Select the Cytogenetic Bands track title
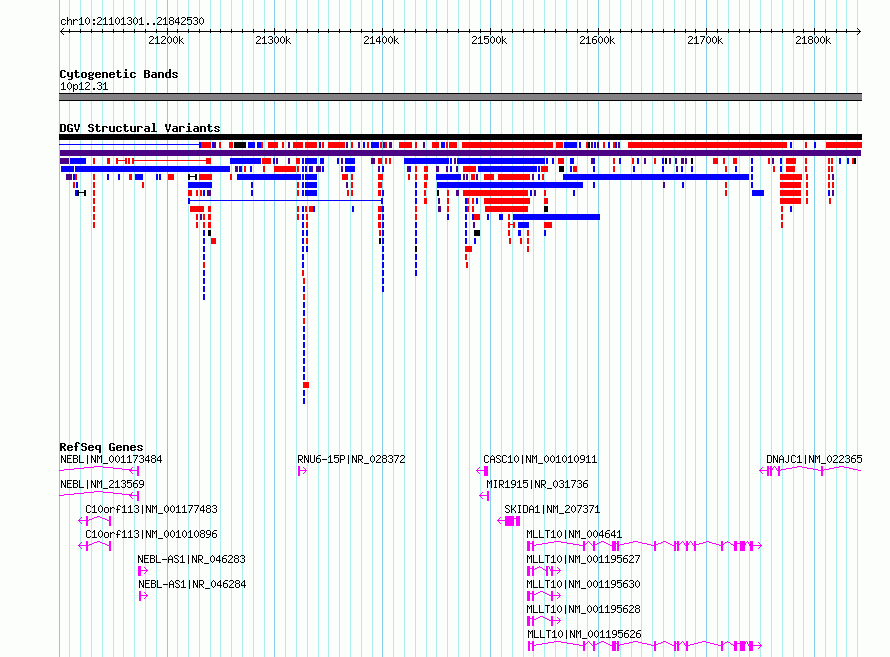The width and height of the screenshot is (890, 657). (119, 74)
